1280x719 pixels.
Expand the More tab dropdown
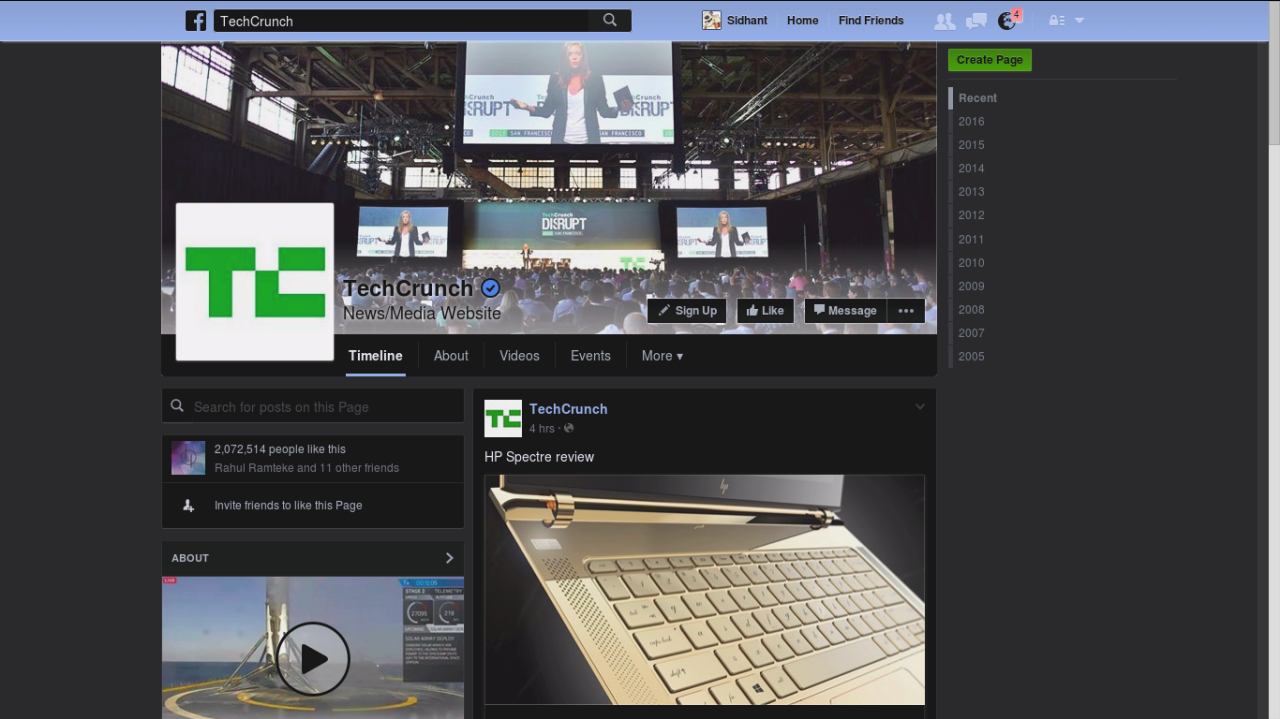[x=661, y=356]
